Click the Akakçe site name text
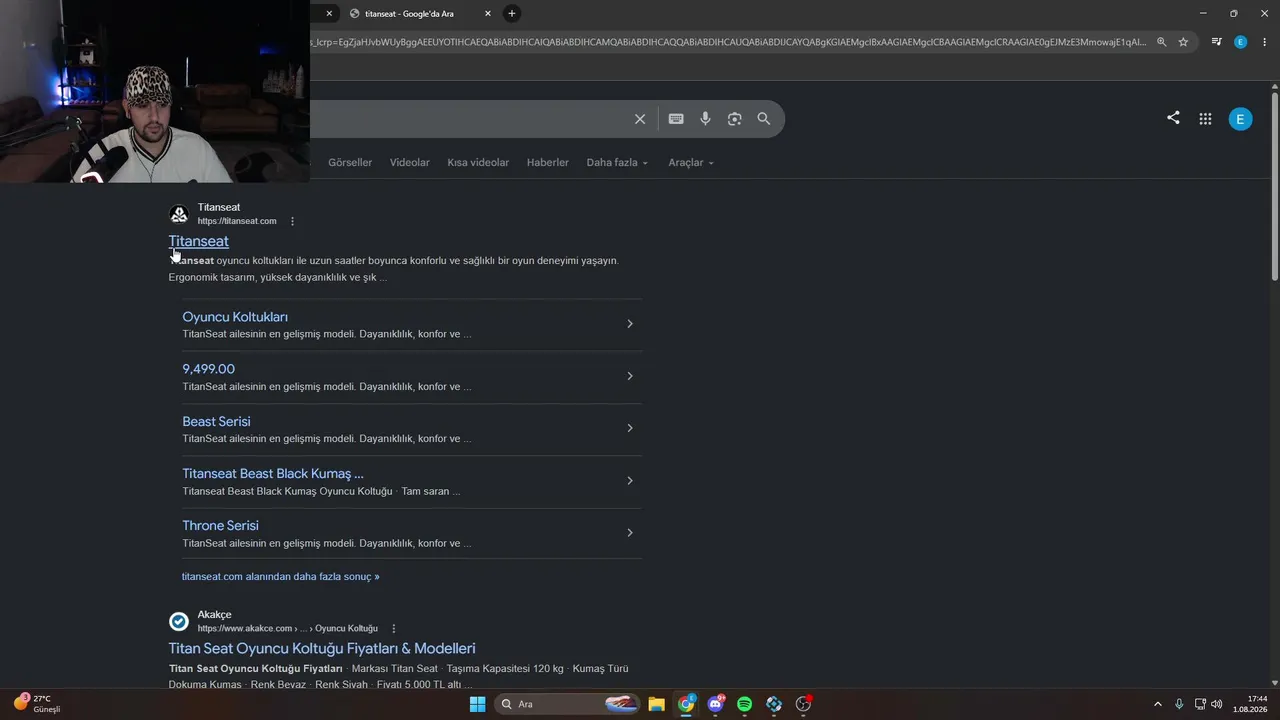 coord(214,615)
